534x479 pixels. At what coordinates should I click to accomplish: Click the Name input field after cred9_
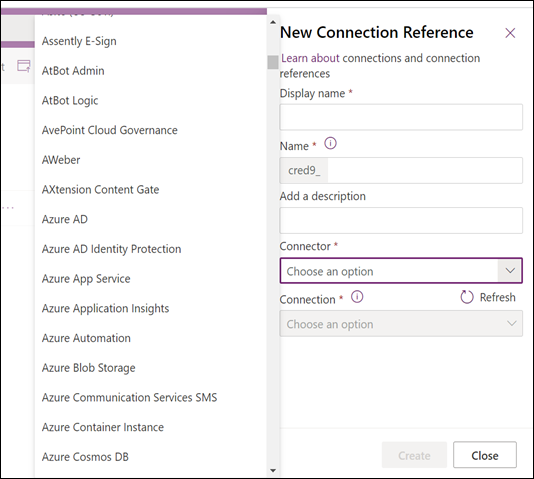pyautogui.click(x=424, y=170)
